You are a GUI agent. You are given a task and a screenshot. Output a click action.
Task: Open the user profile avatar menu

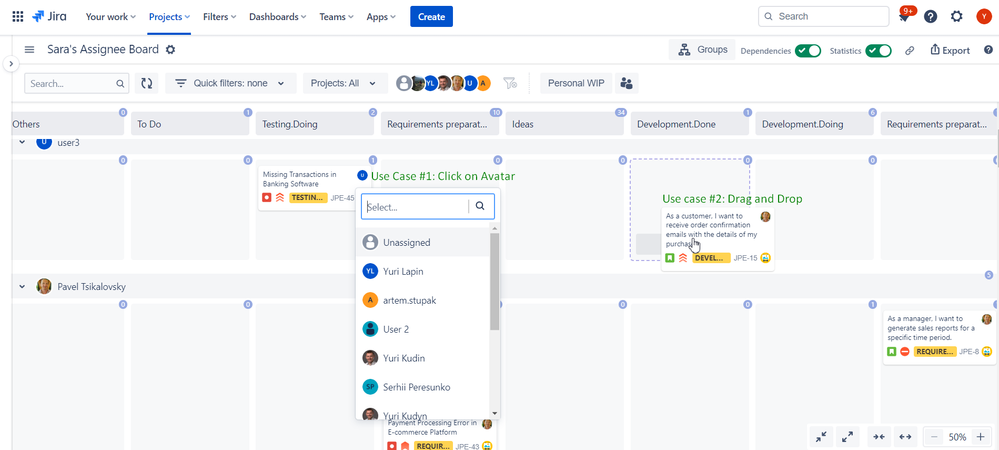click(983, 17)
